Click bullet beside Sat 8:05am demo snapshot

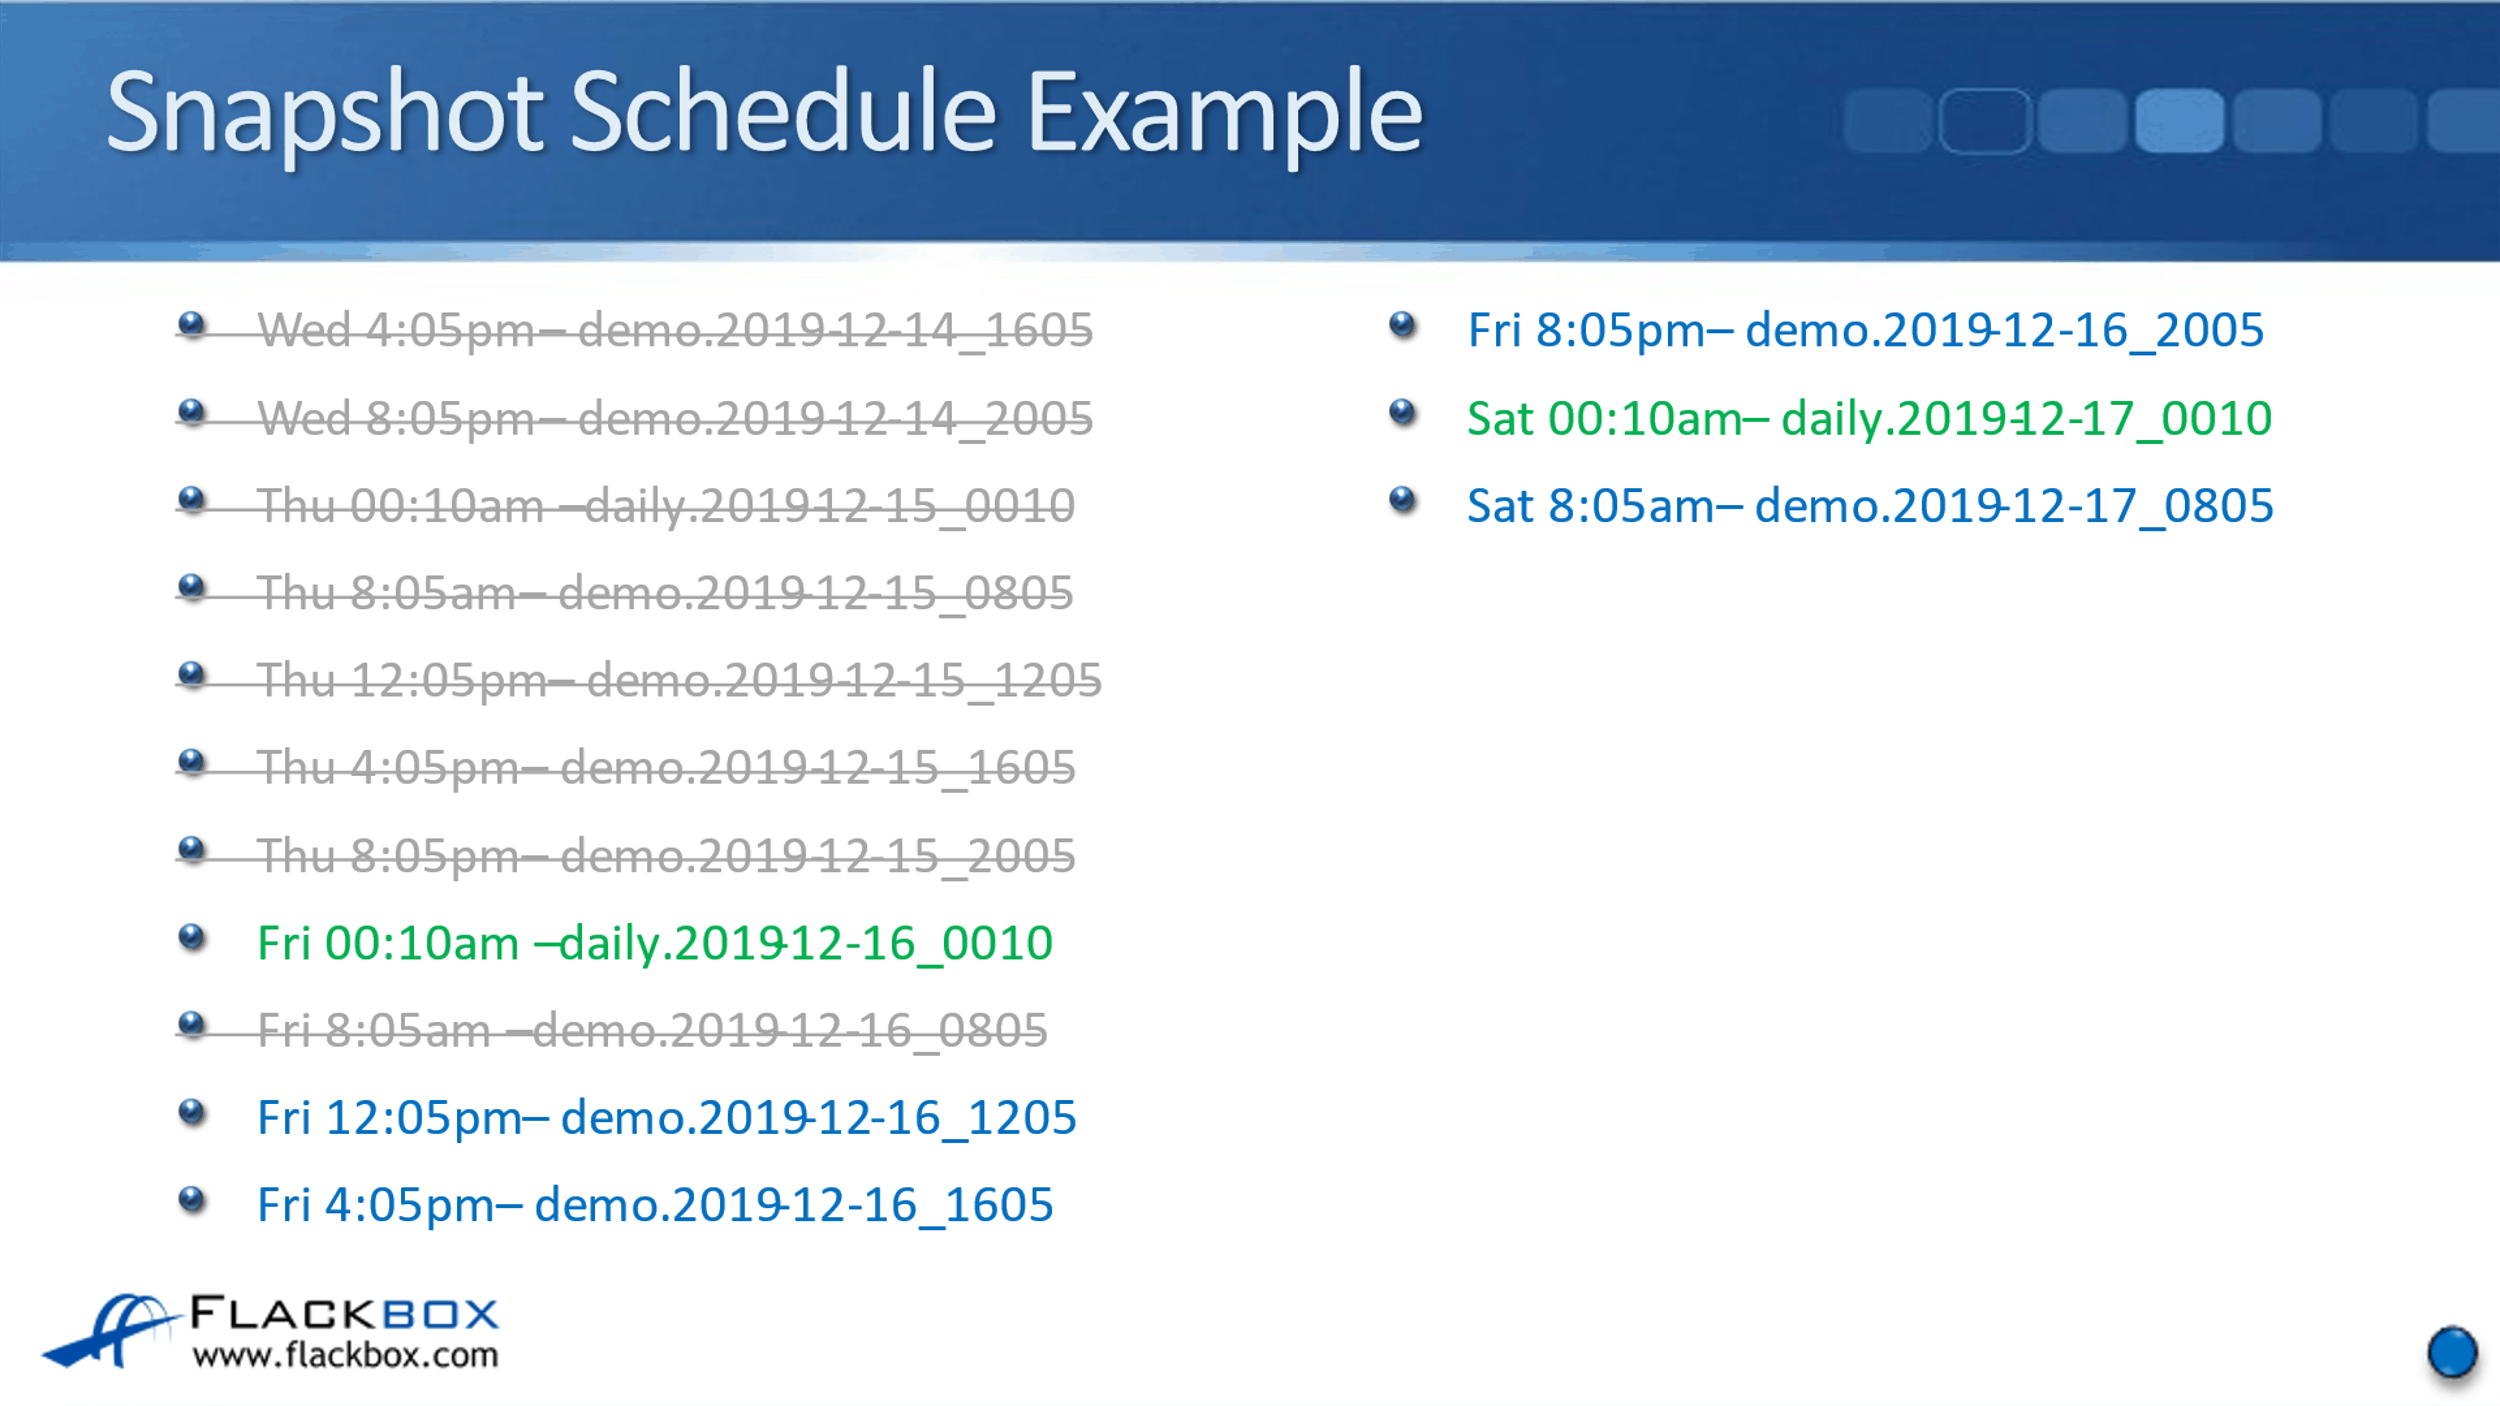click(x=1403, y=499)
